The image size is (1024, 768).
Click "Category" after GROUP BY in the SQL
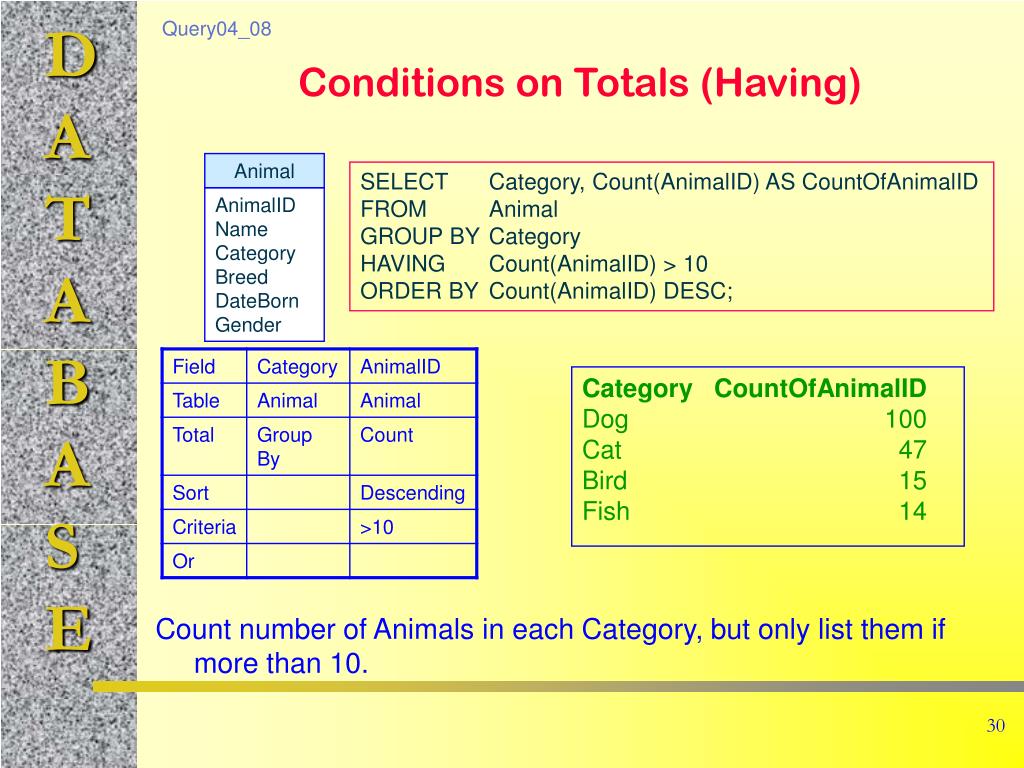[534, 236]
